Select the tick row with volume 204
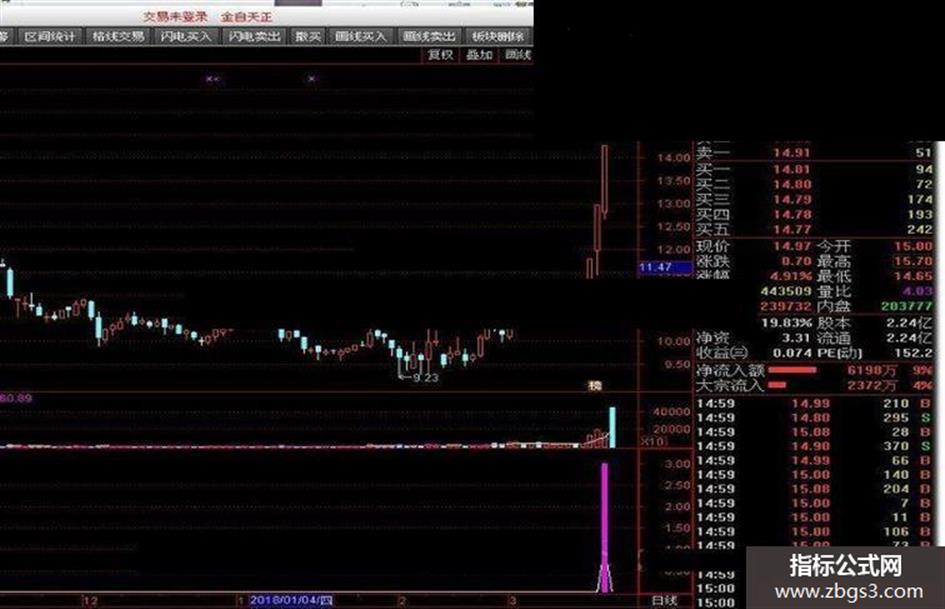This screenshot has width=945, height=609. (814, 489)
